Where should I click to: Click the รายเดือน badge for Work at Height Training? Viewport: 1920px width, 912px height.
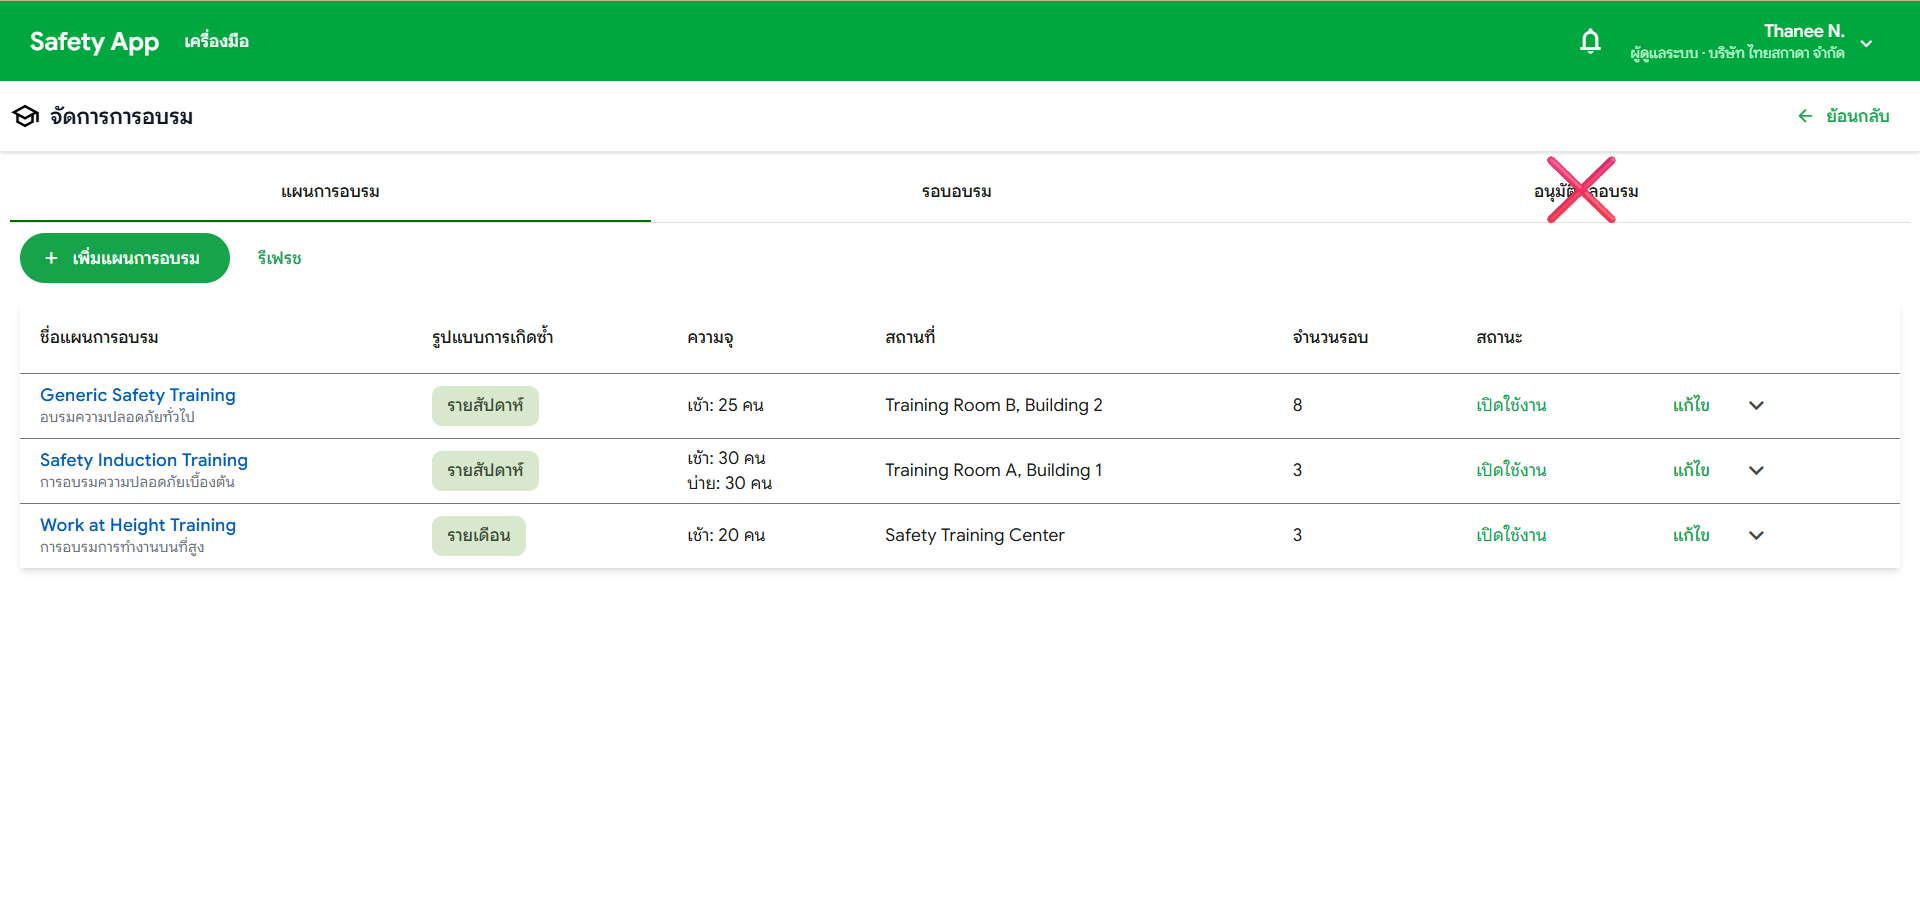tap(478, 535)
